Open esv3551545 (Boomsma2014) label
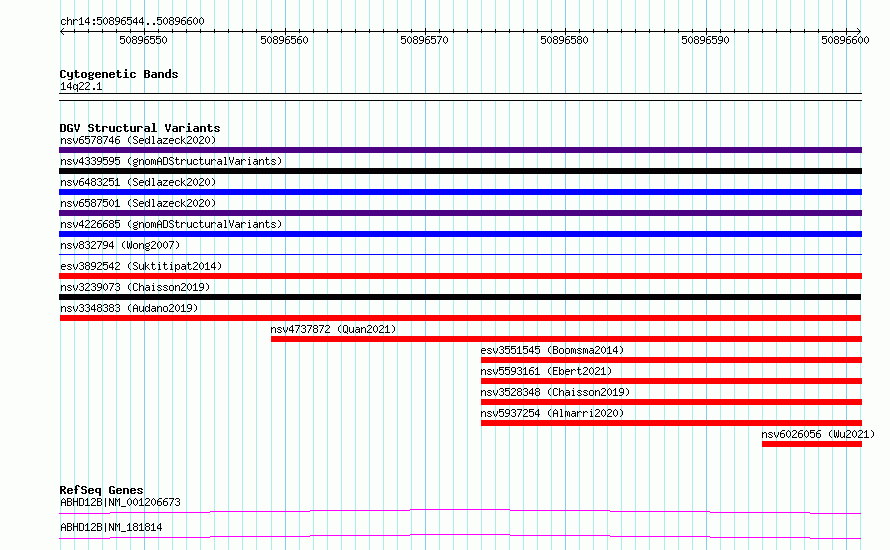This screenshot has width=890, height=550. point(552,350)
